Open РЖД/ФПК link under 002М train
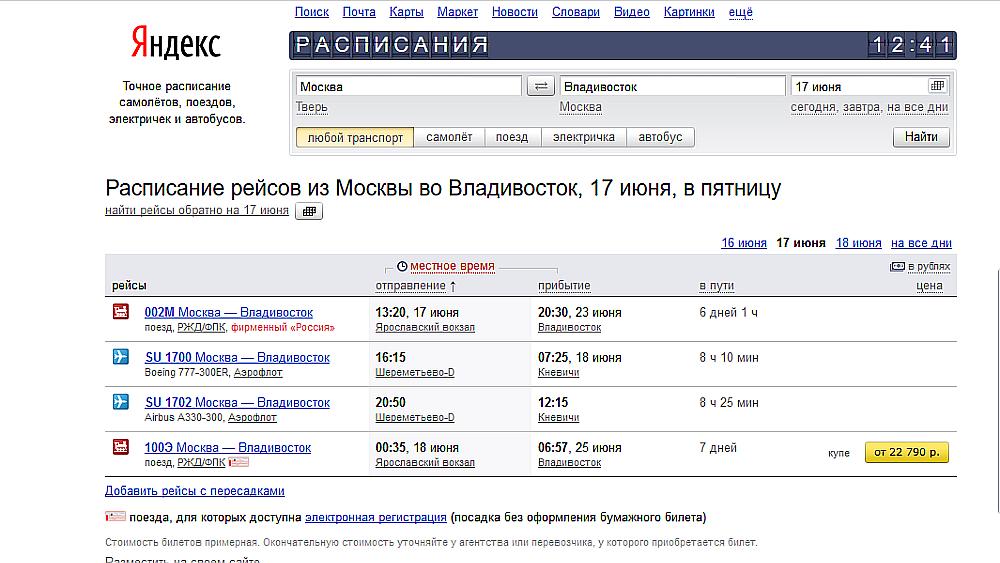This screenshot has height=563, width=1000. pos(201,328)
